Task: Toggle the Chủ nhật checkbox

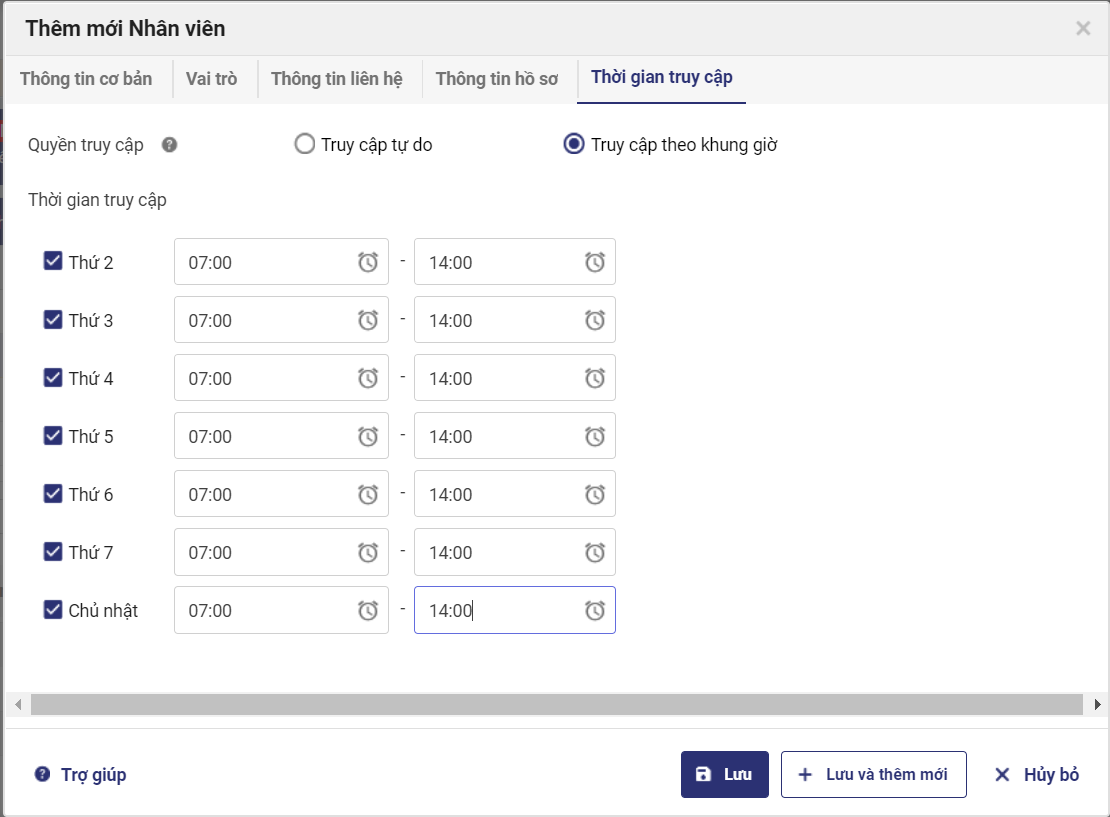Action: coord(53,610)
